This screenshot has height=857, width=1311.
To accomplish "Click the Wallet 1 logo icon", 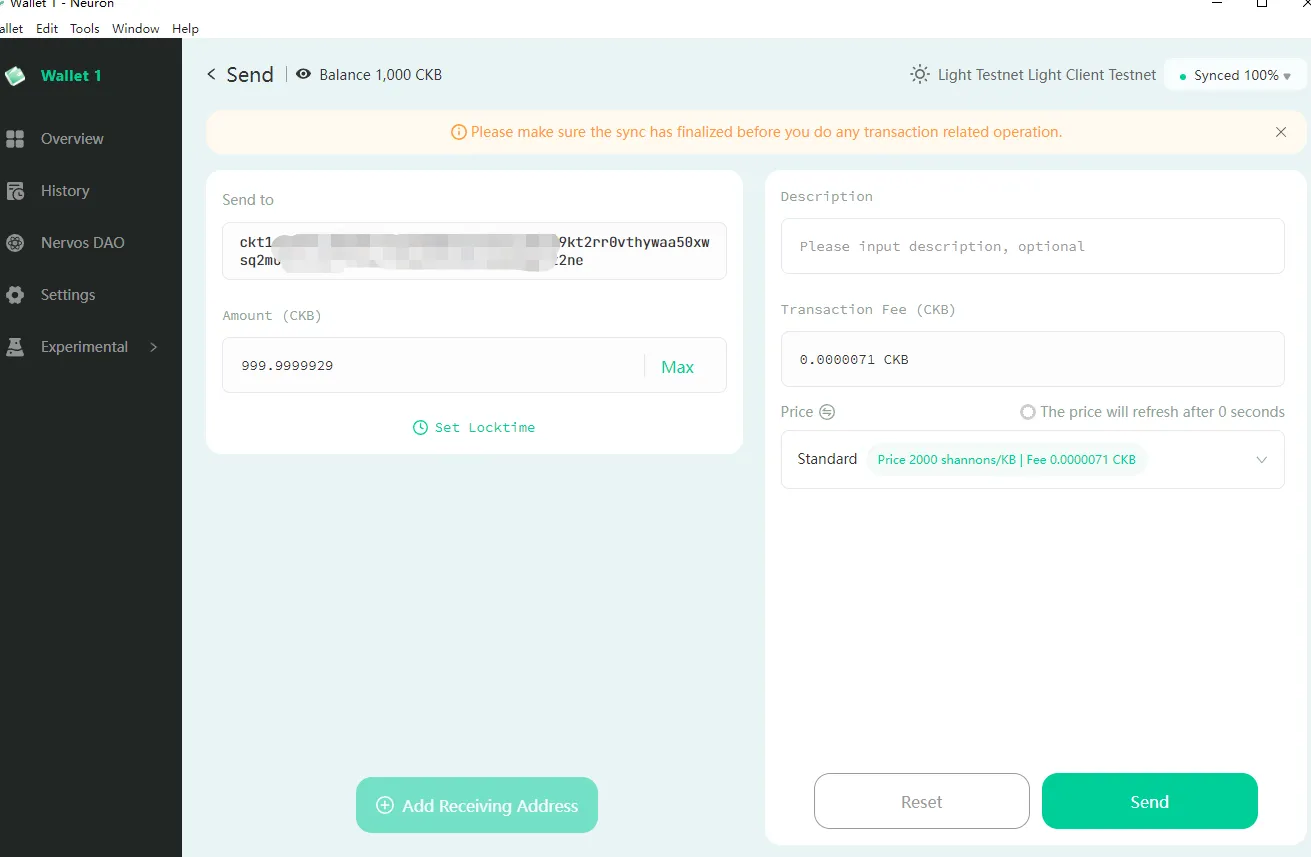I will click(x=14, y=76).
